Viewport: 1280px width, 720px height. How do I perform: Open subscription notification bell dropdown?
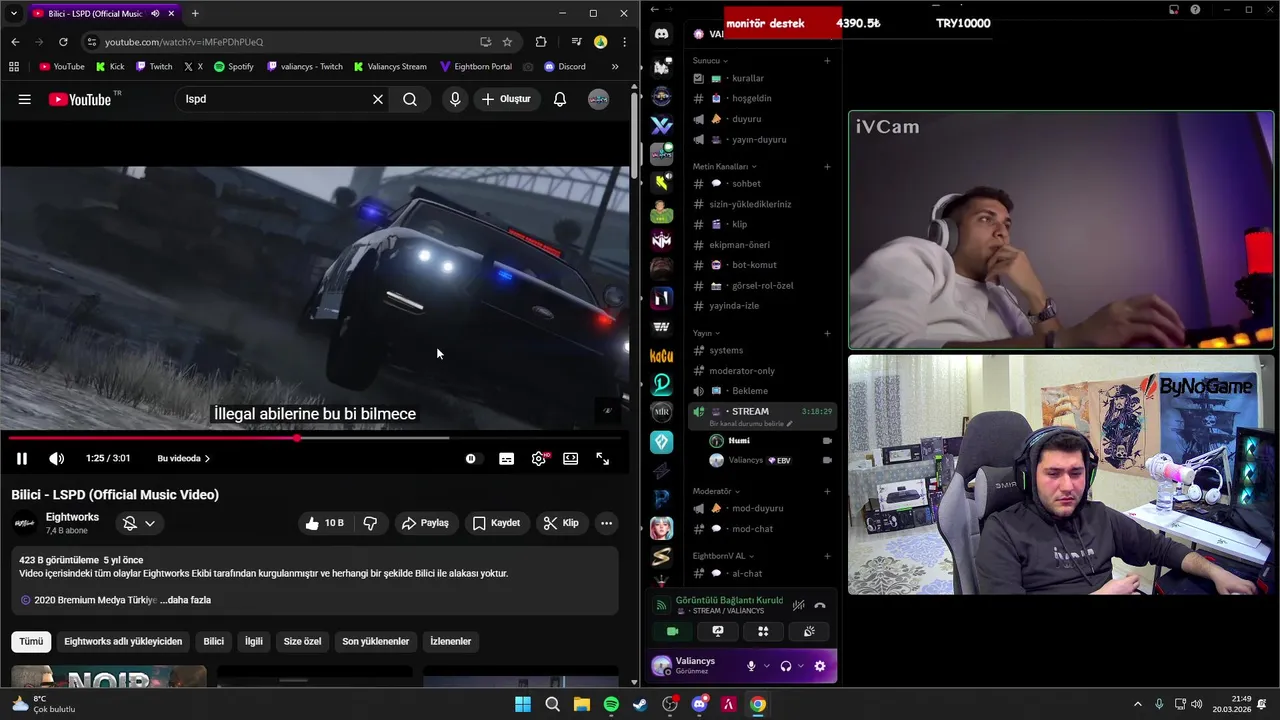(x=139, y=523)
